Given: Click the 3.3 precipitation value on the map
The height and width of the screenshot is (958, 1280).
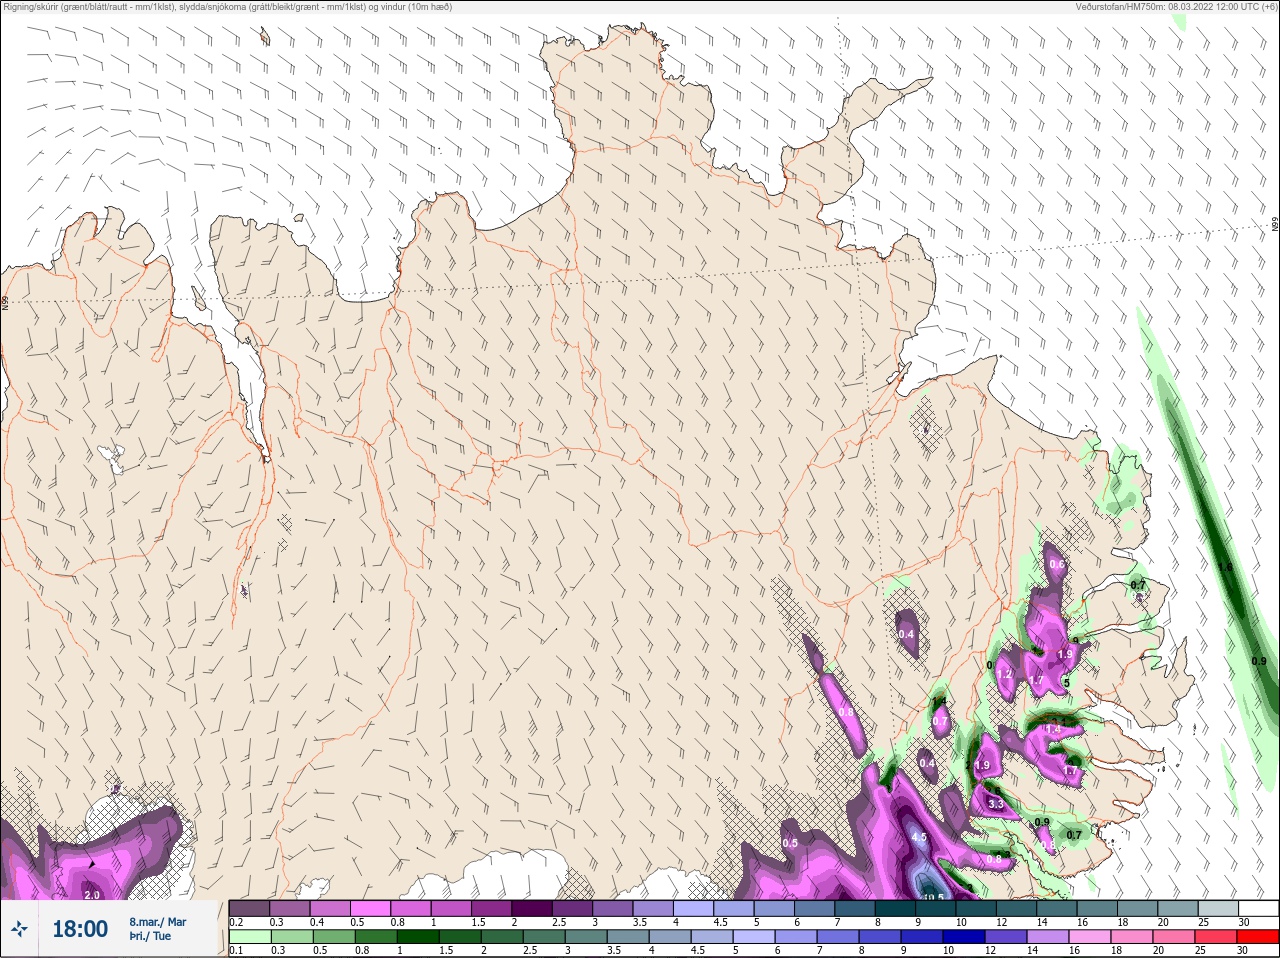Looking at the screenshot, I should 995,804.
